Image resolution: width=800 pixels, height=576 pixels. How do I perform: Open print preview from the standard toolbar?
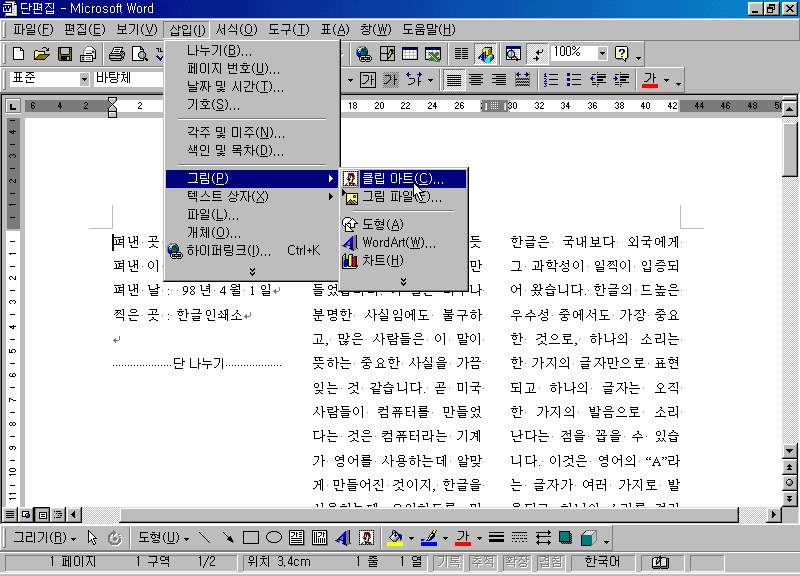[x=140, y=54]
